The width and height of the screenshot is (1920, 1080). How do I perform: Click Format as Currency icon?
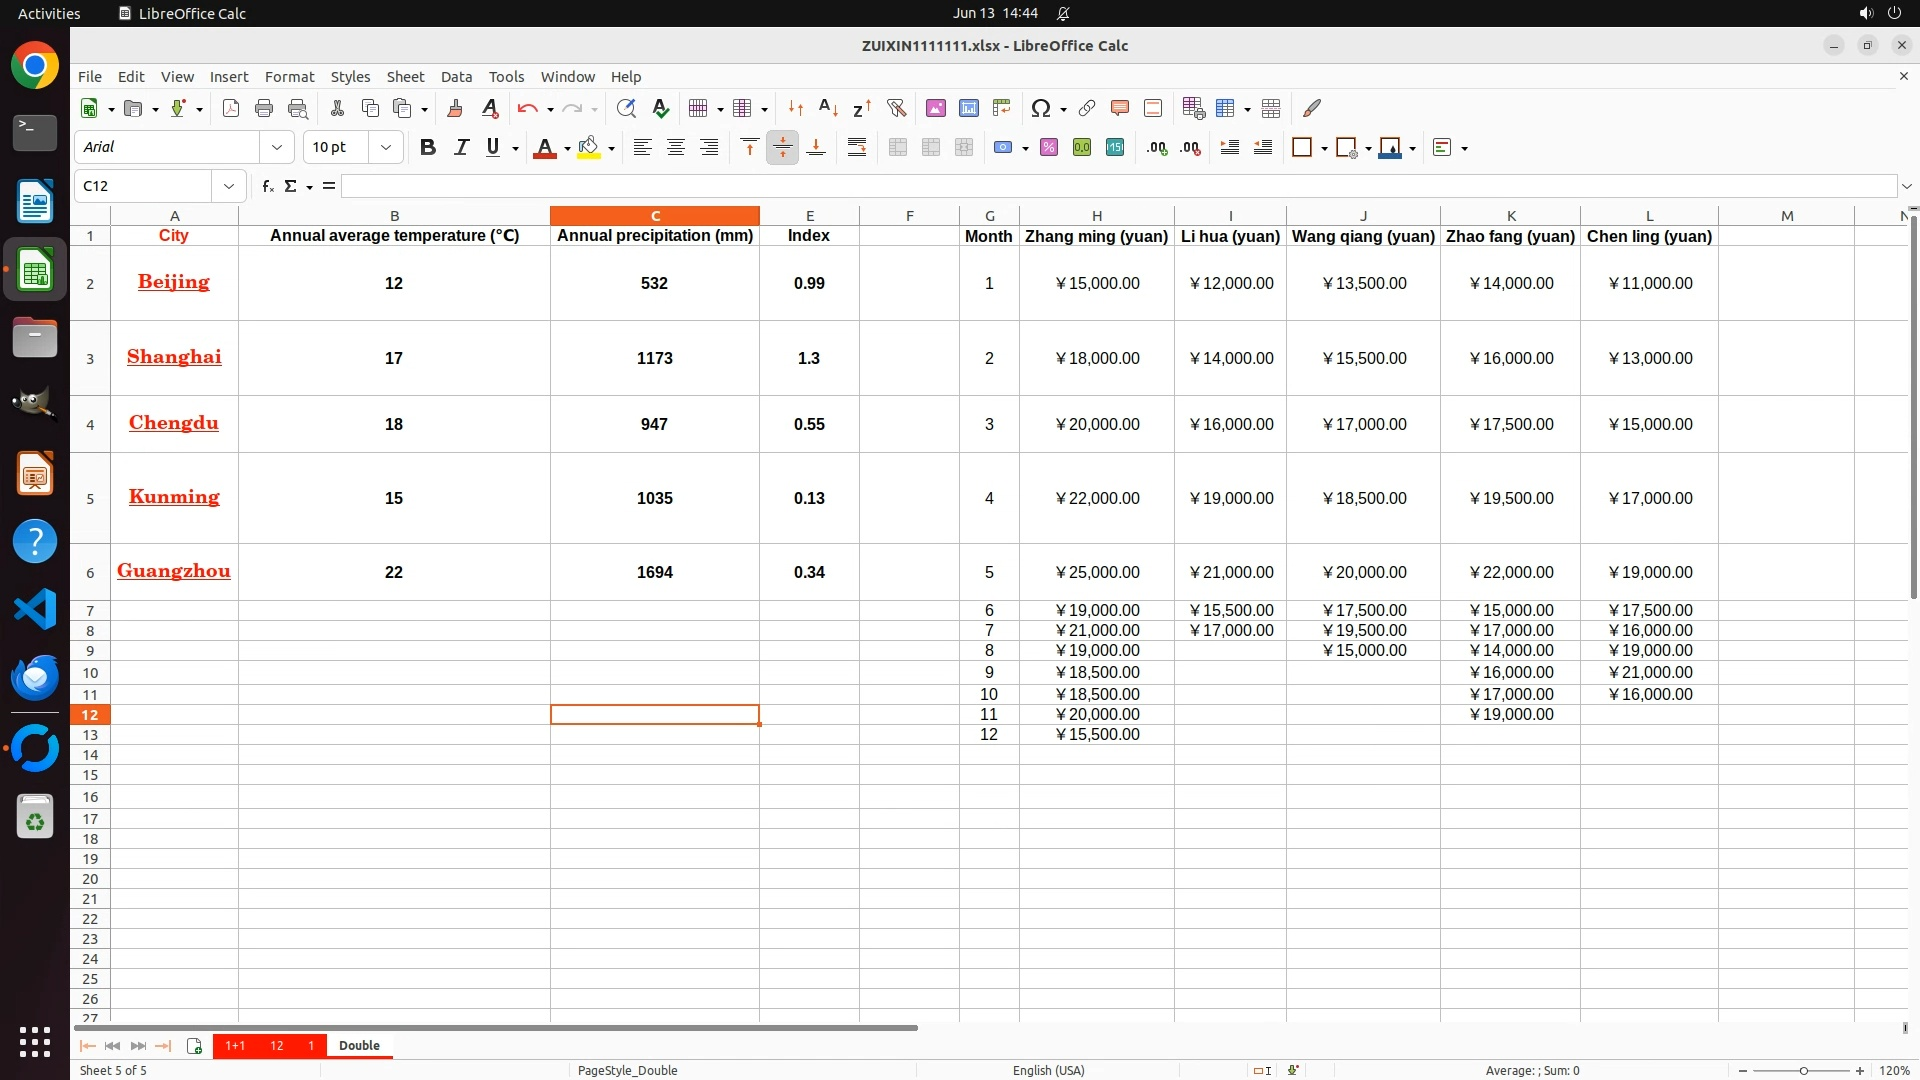tap(1003, 147)
